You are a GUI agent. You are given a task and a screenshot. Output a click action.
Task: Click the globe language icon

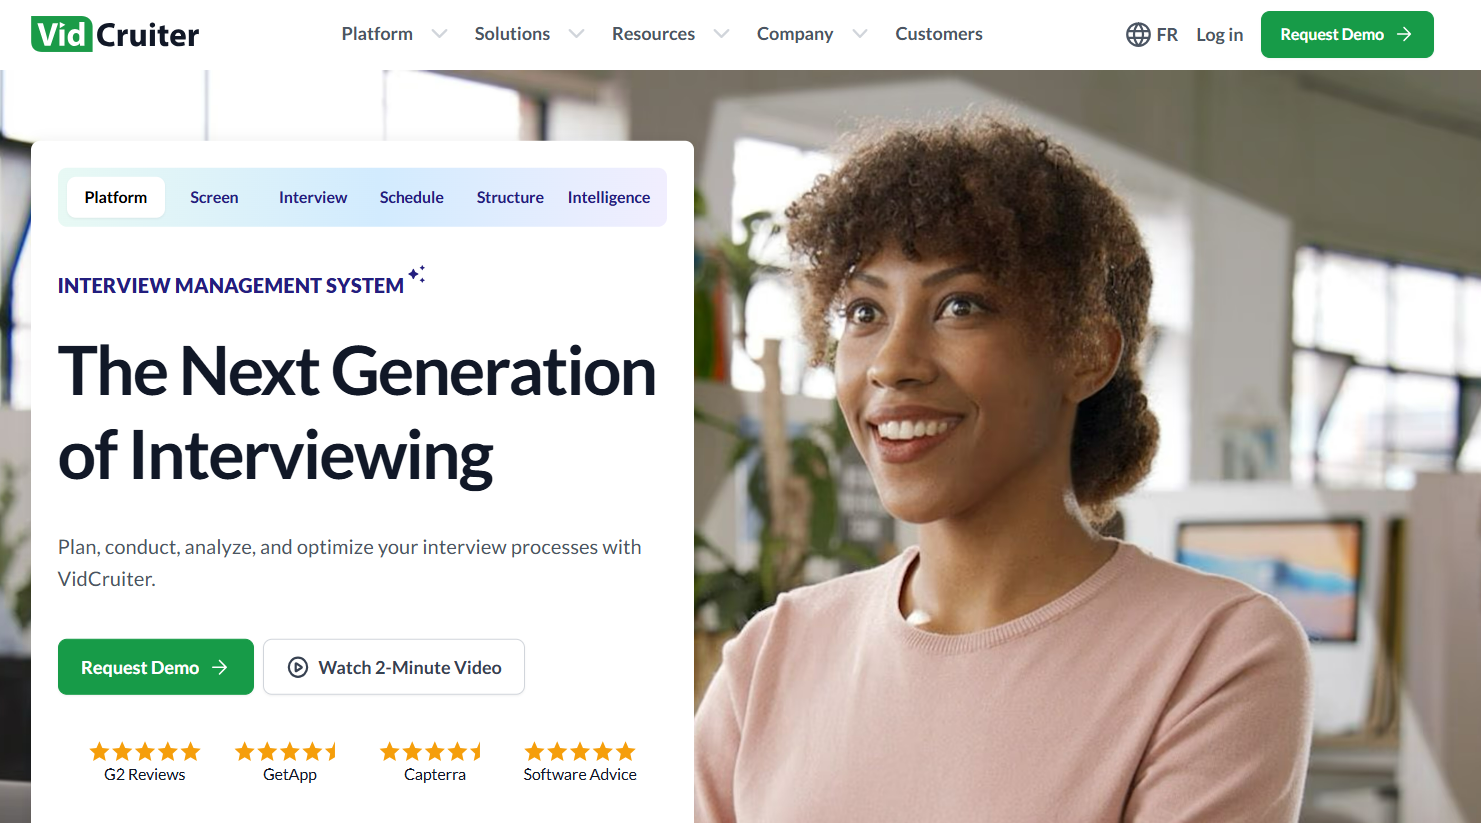point(1138,35)
